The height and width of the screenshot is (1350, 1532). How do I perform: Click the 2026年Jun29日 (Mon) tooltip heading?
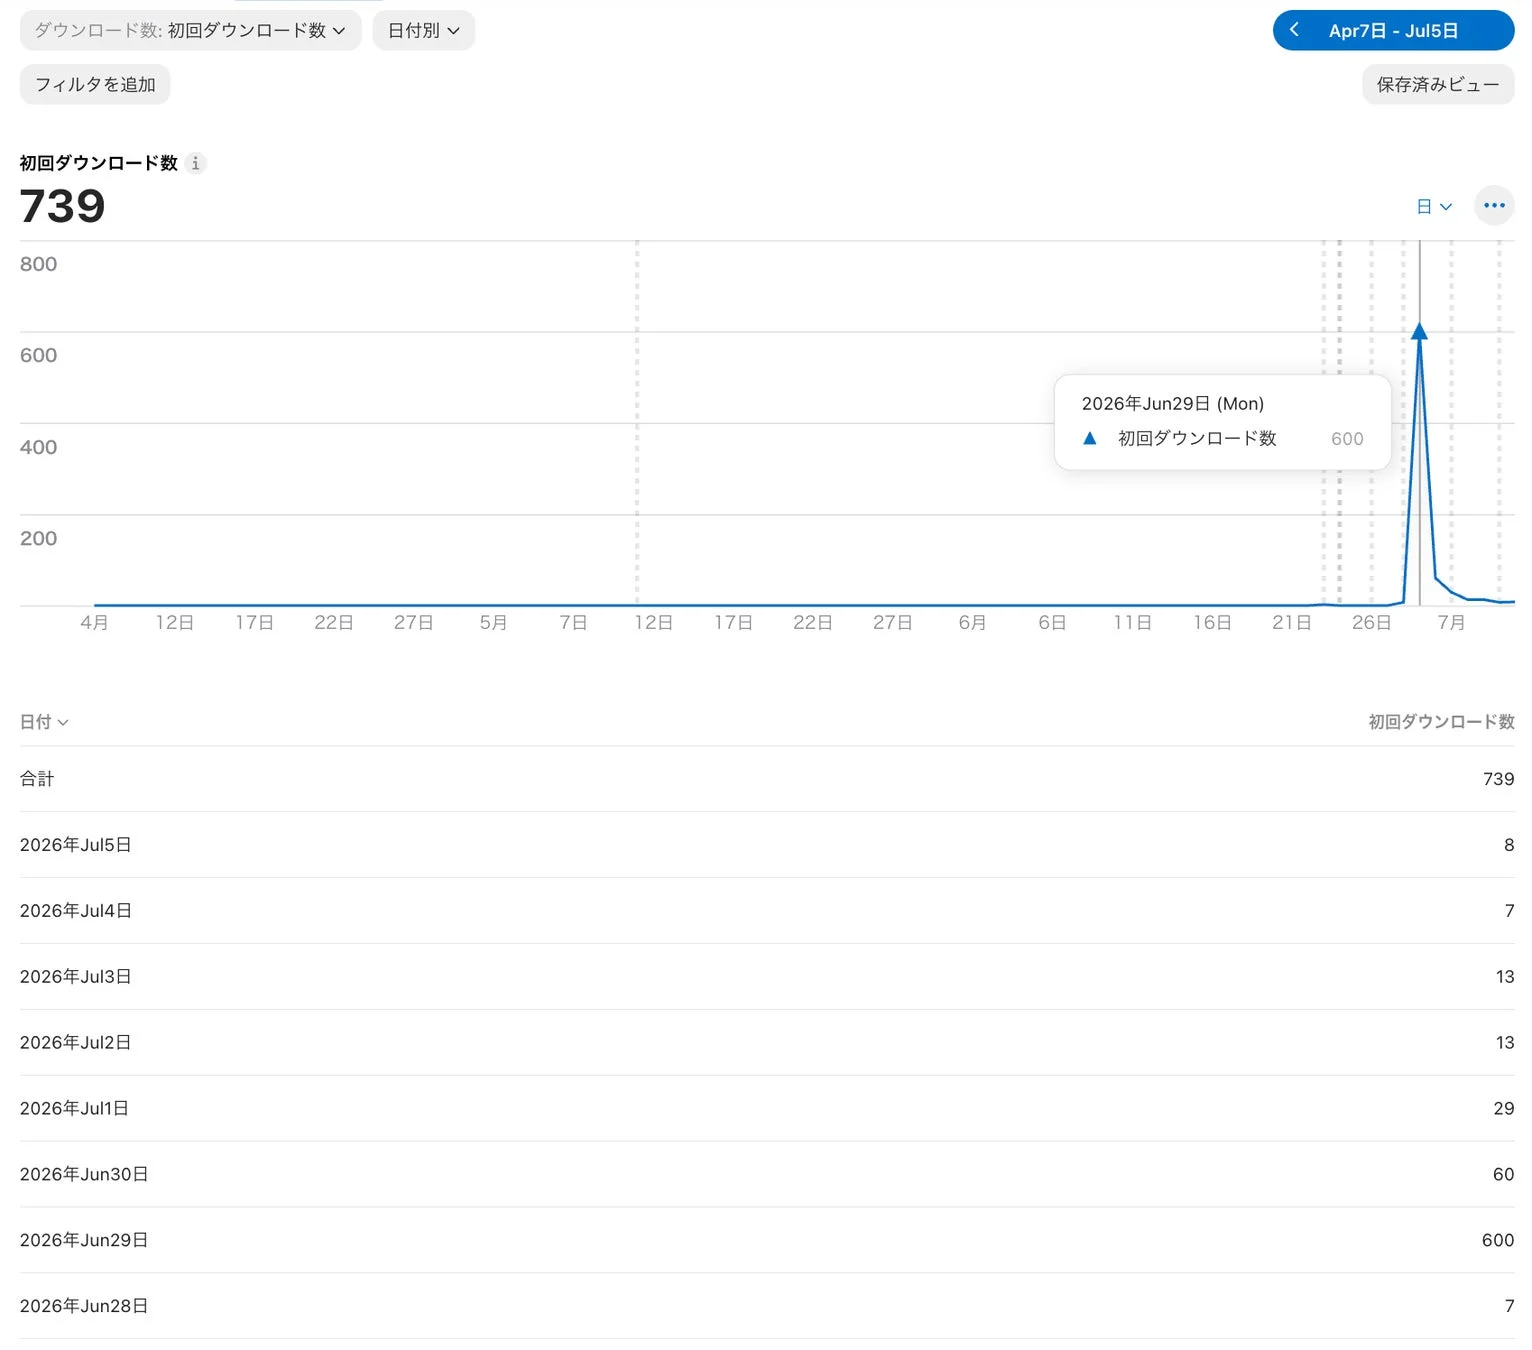1172,404
